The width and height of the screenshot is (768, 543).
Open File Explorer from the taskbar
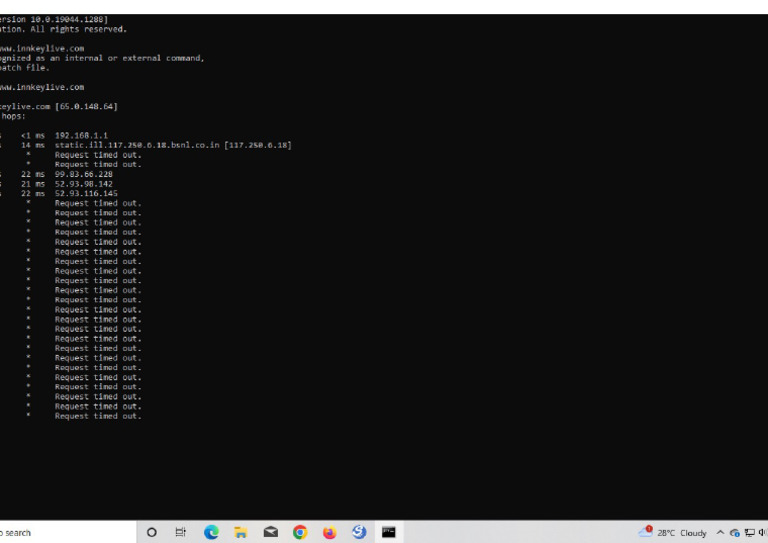(x=240, y=532)
